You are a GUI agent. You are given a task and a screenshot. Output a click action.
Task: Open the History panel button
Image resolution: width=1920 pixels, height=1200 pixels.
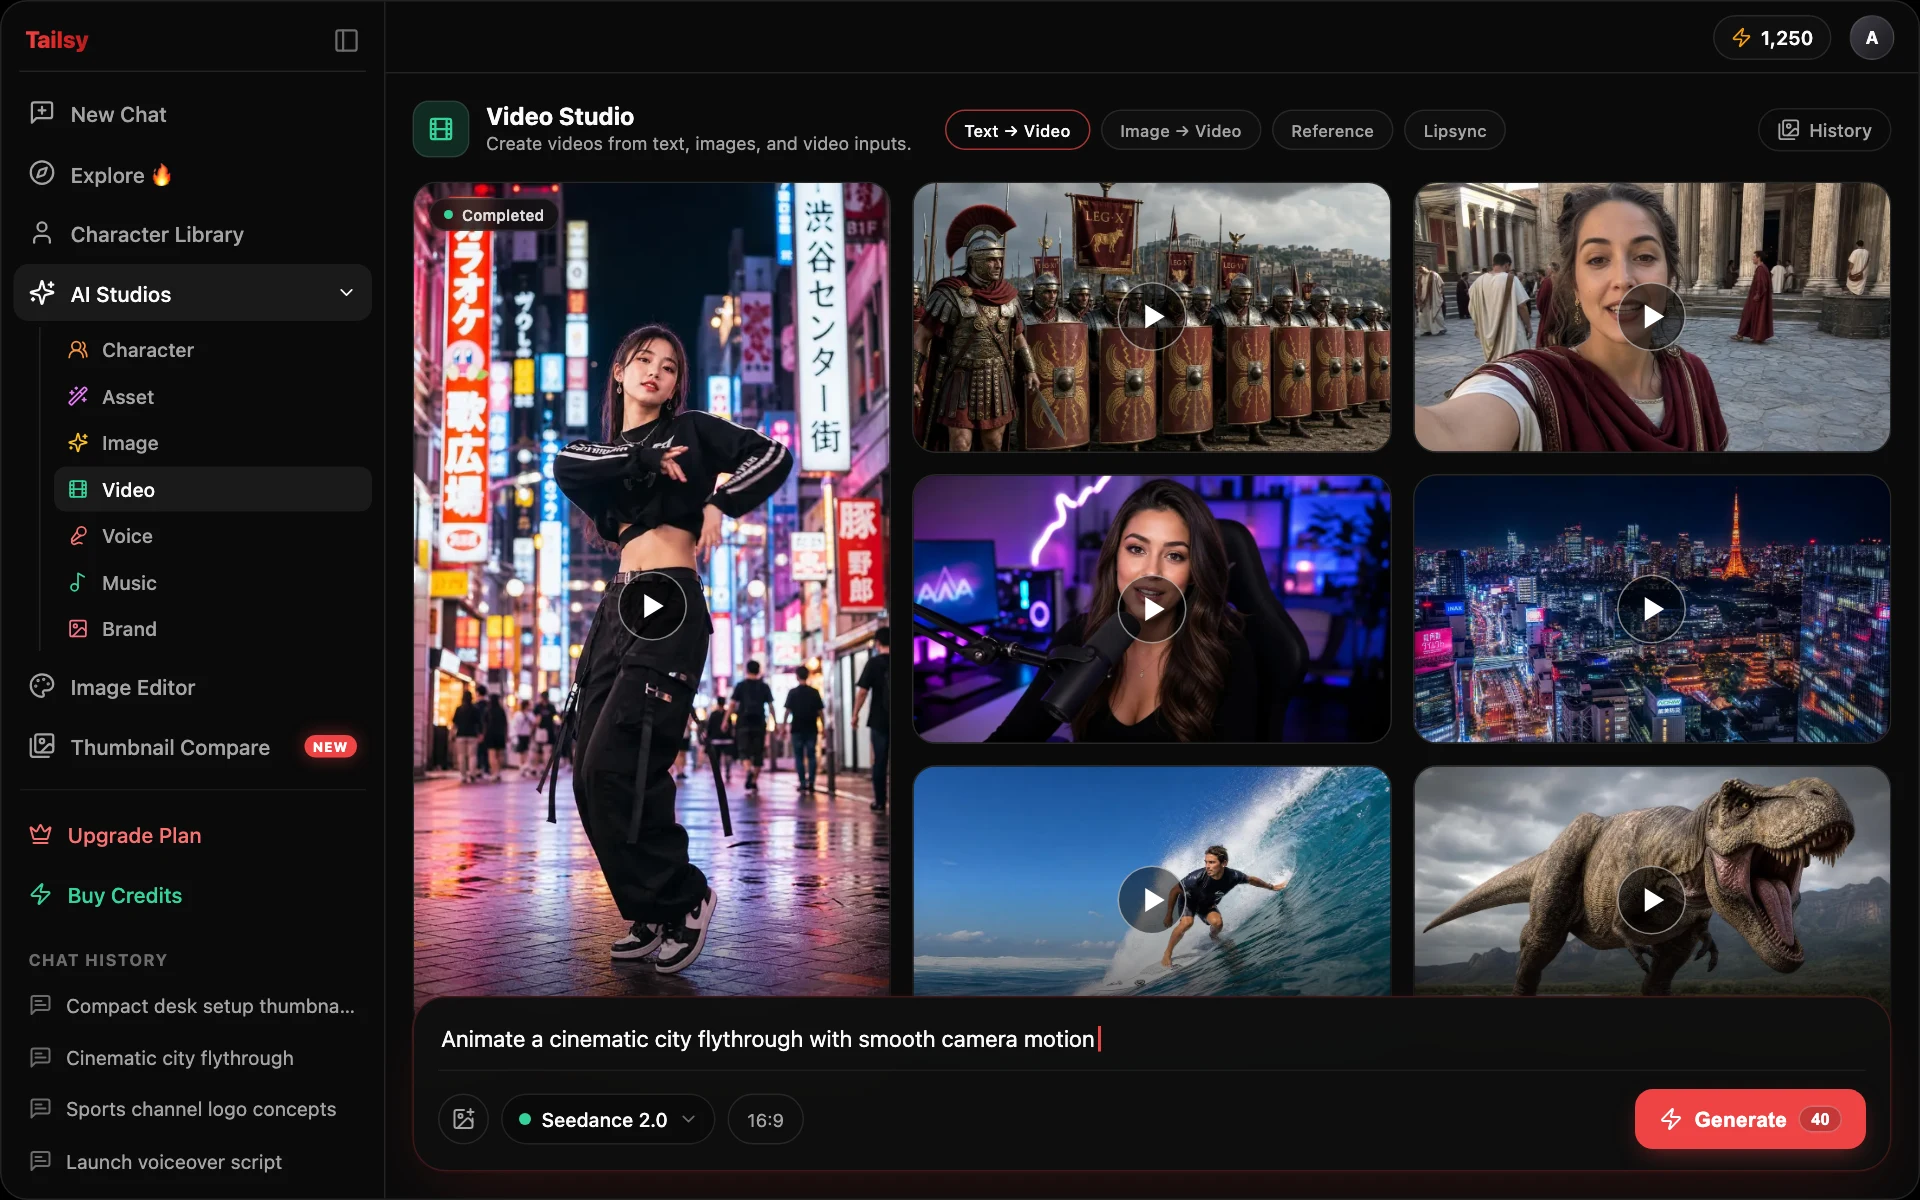tap(1824, 130)
